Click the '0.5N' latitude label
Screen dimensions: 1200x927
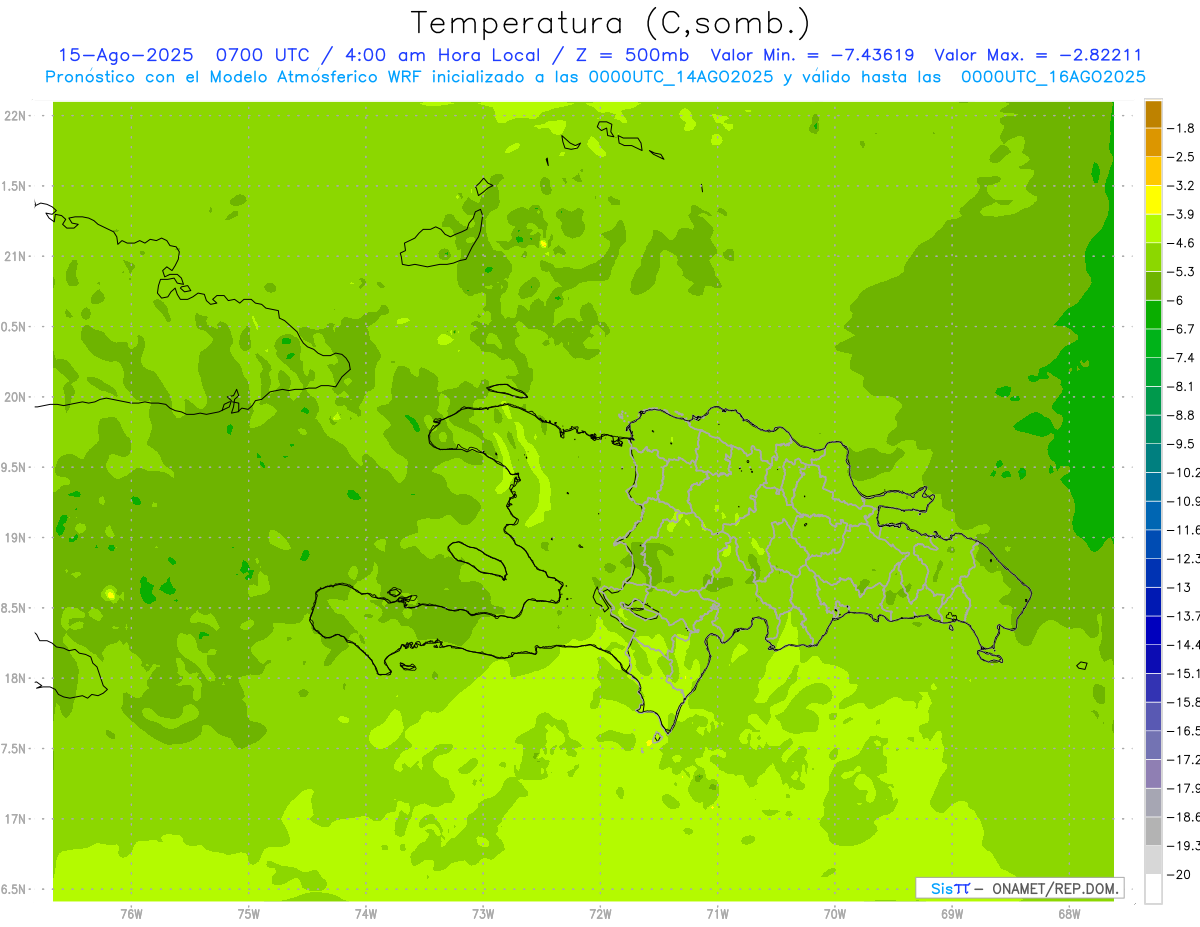pyautogui.click(x=14, y=327)
